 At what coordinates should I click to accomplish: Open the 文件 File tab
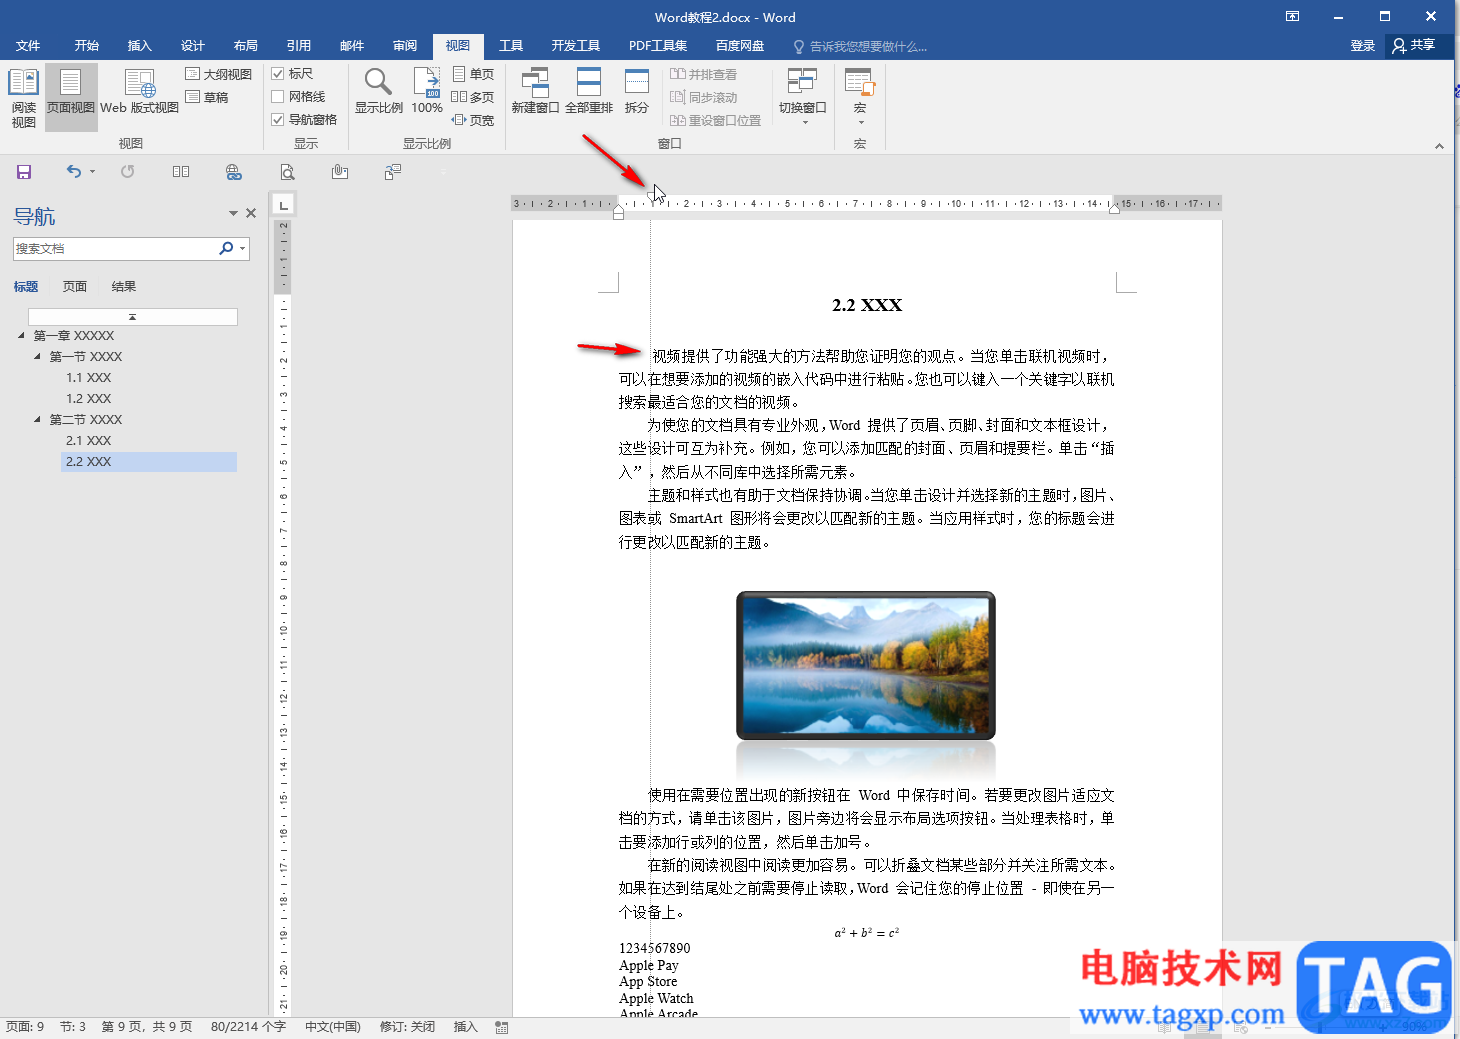point(28,46)
